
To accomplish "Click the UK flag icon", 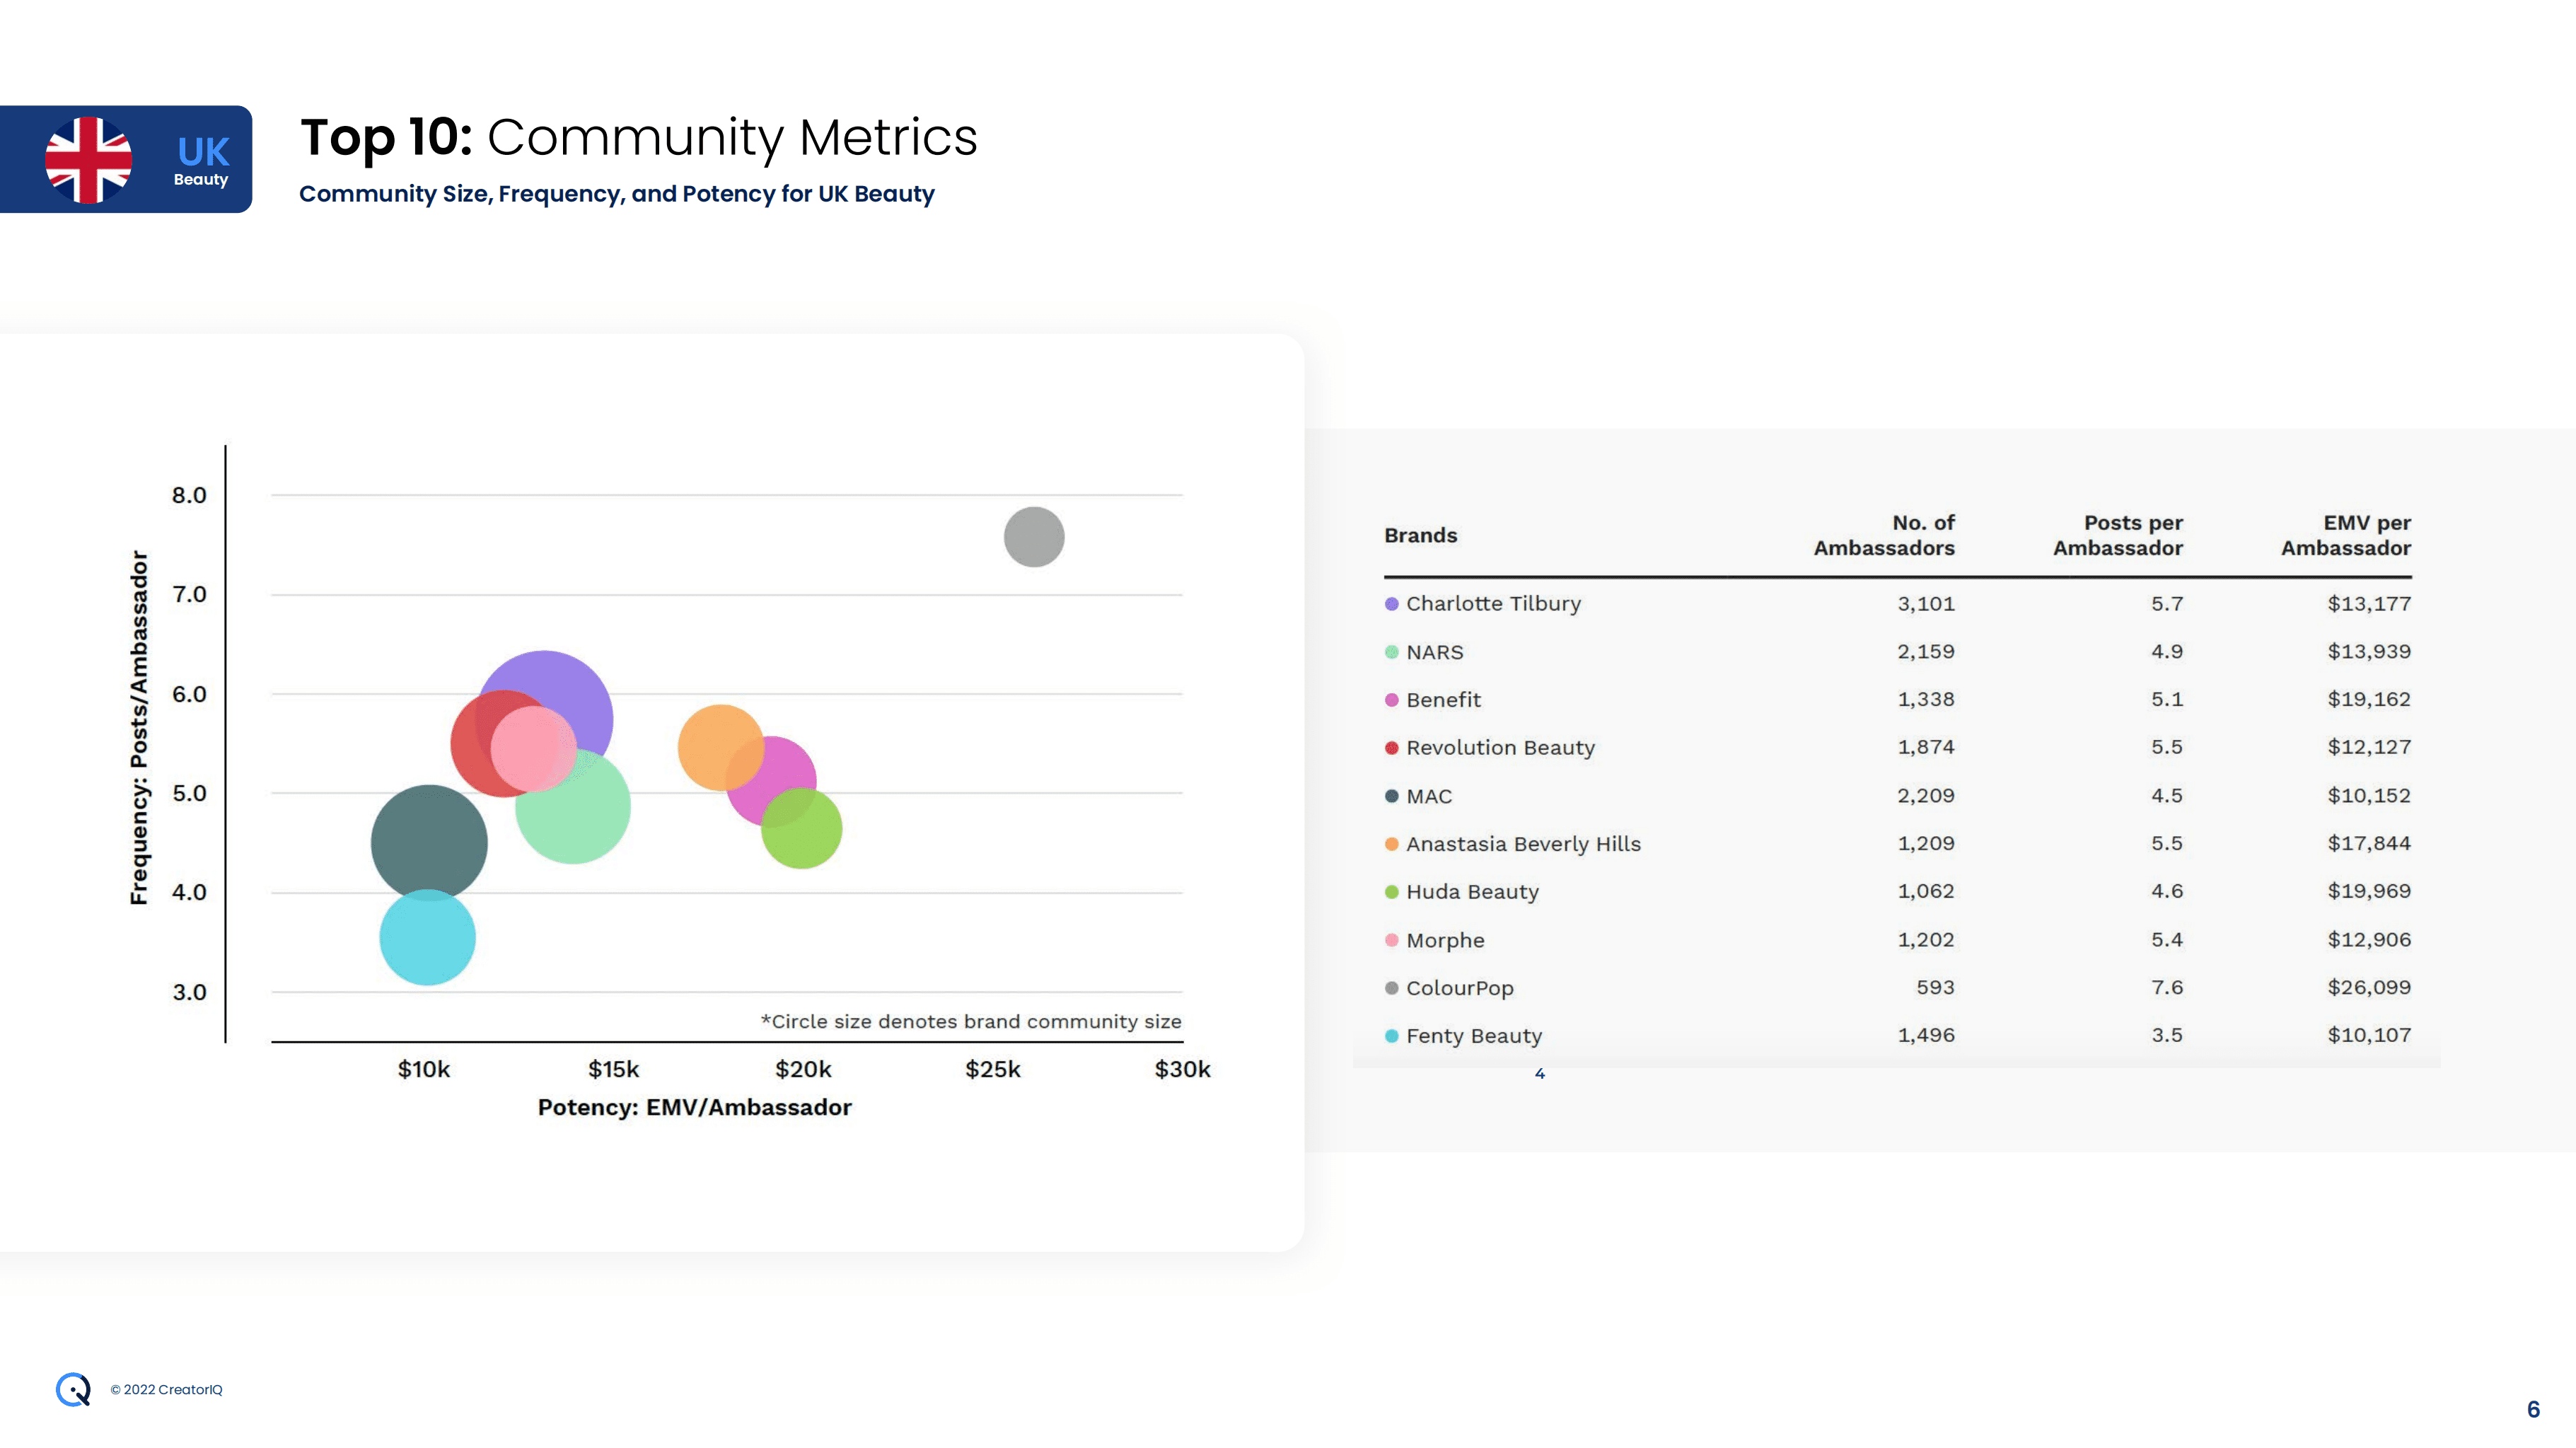I will coord(88,160).
